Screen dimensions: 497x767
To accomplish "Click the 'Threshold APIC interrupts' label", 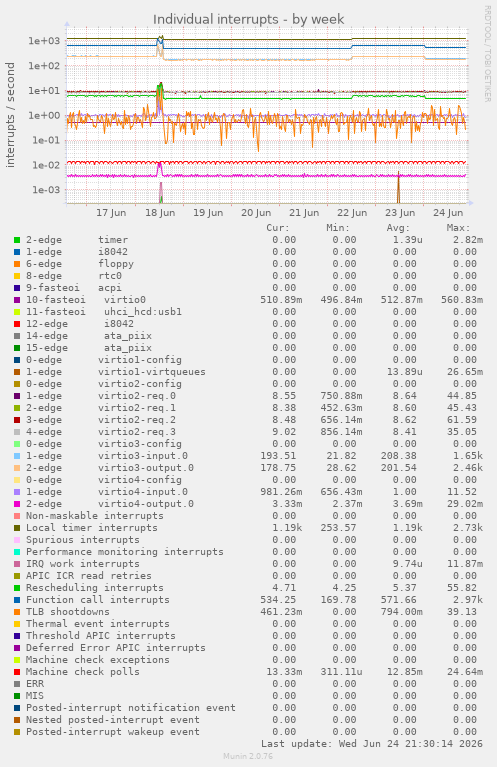I will 101,636.
